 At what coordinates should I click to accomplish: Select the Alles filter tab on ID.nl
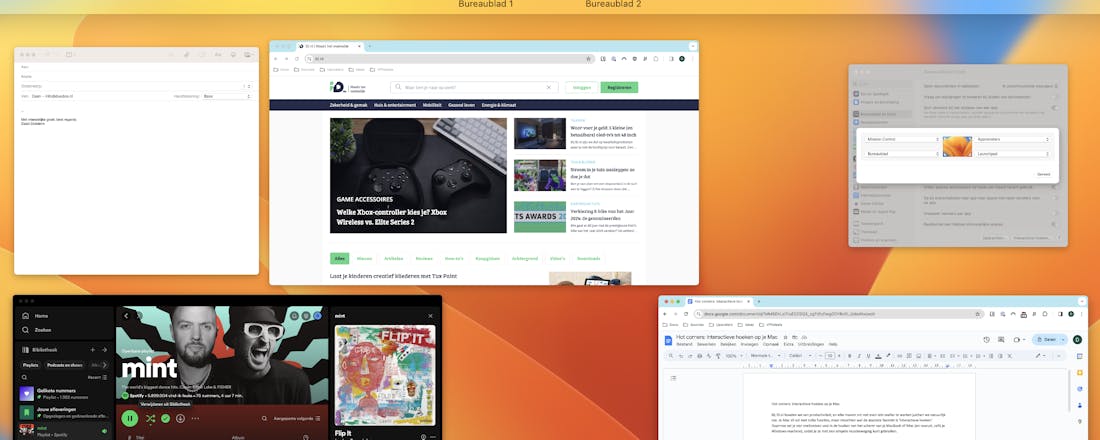340,258
